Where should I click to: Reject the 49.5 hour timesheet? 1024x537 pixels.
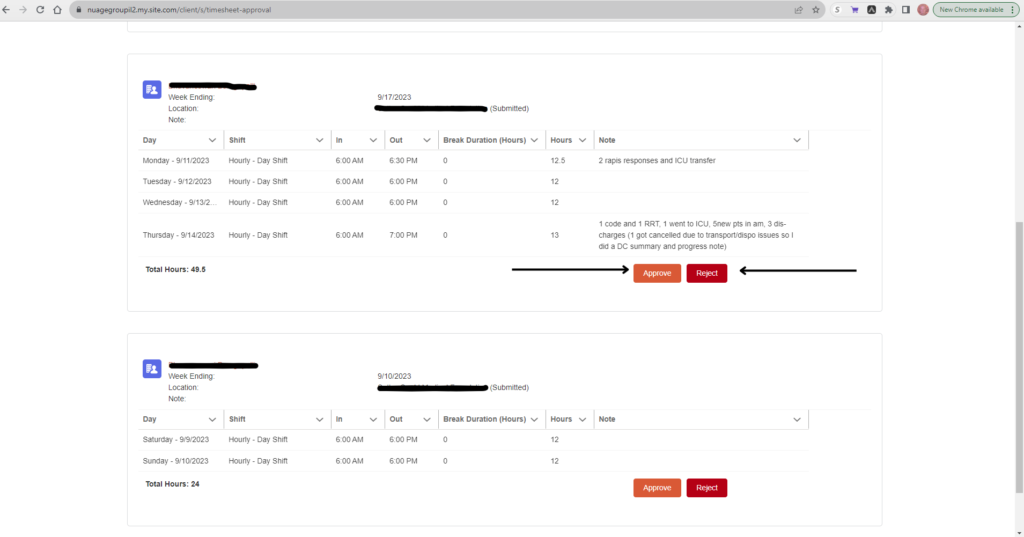[x=706, y=273]
